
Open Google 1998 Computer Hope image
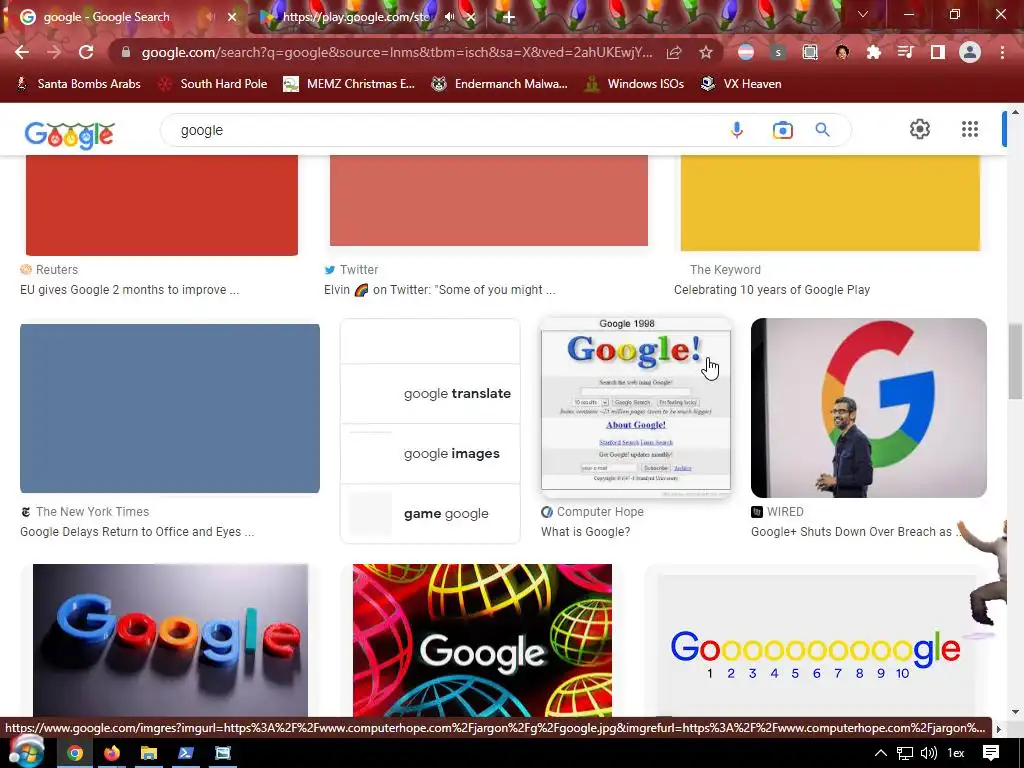click(x=636, y=408)
